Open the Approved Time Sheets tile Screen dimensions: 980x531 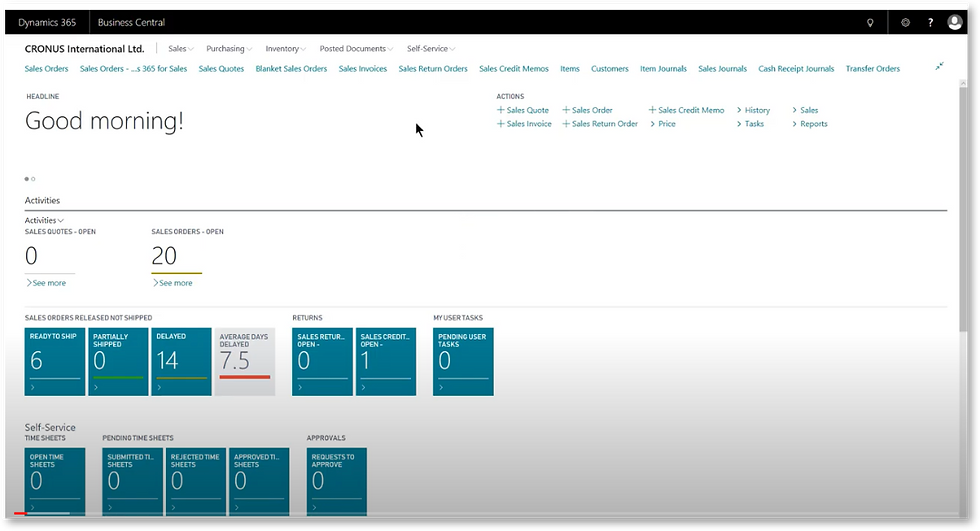(x=259, y=481)
